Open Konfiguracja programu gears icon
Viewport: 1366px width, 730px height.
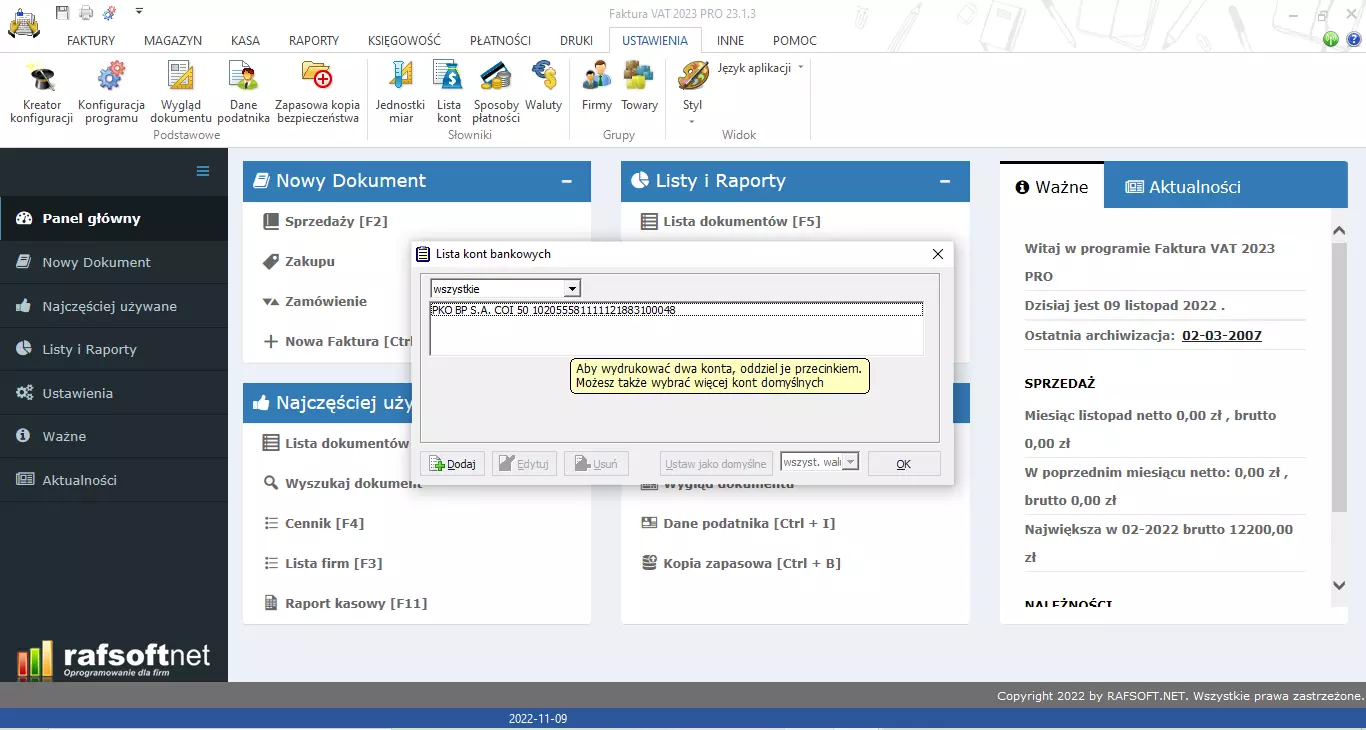(111, 78)
